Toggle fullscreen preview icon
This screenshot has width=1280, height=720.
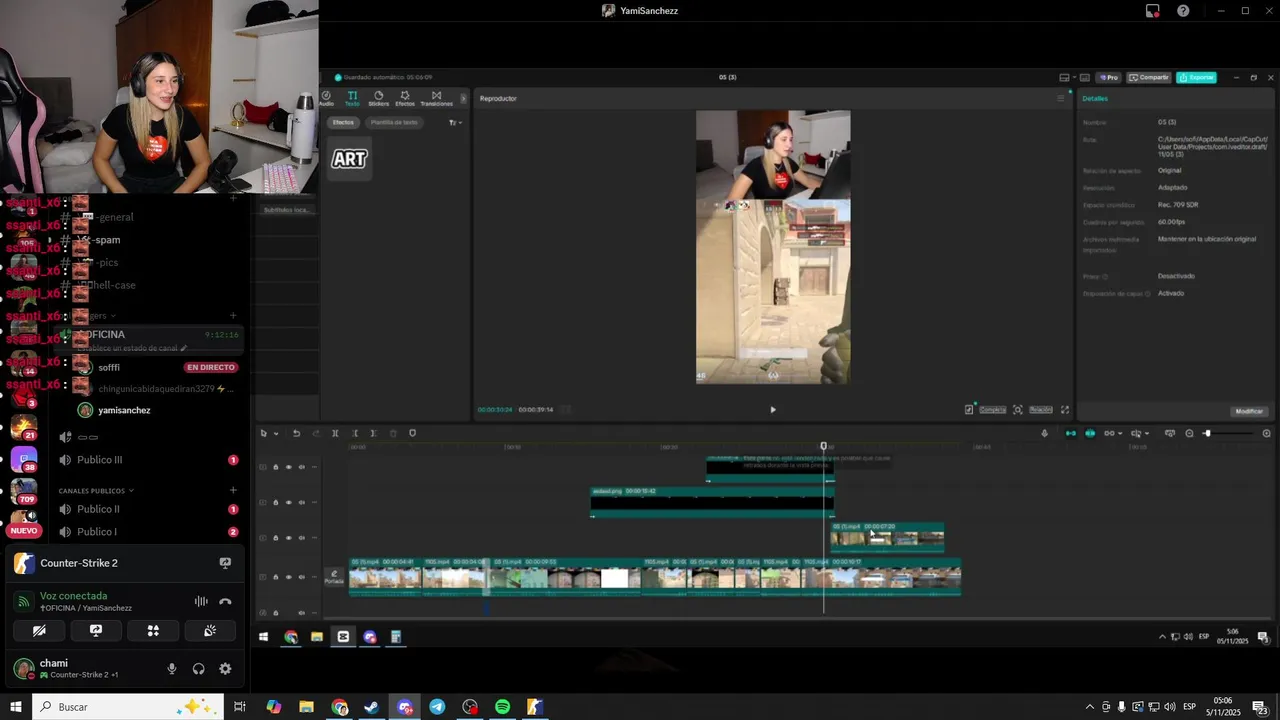pos(1064,409)
